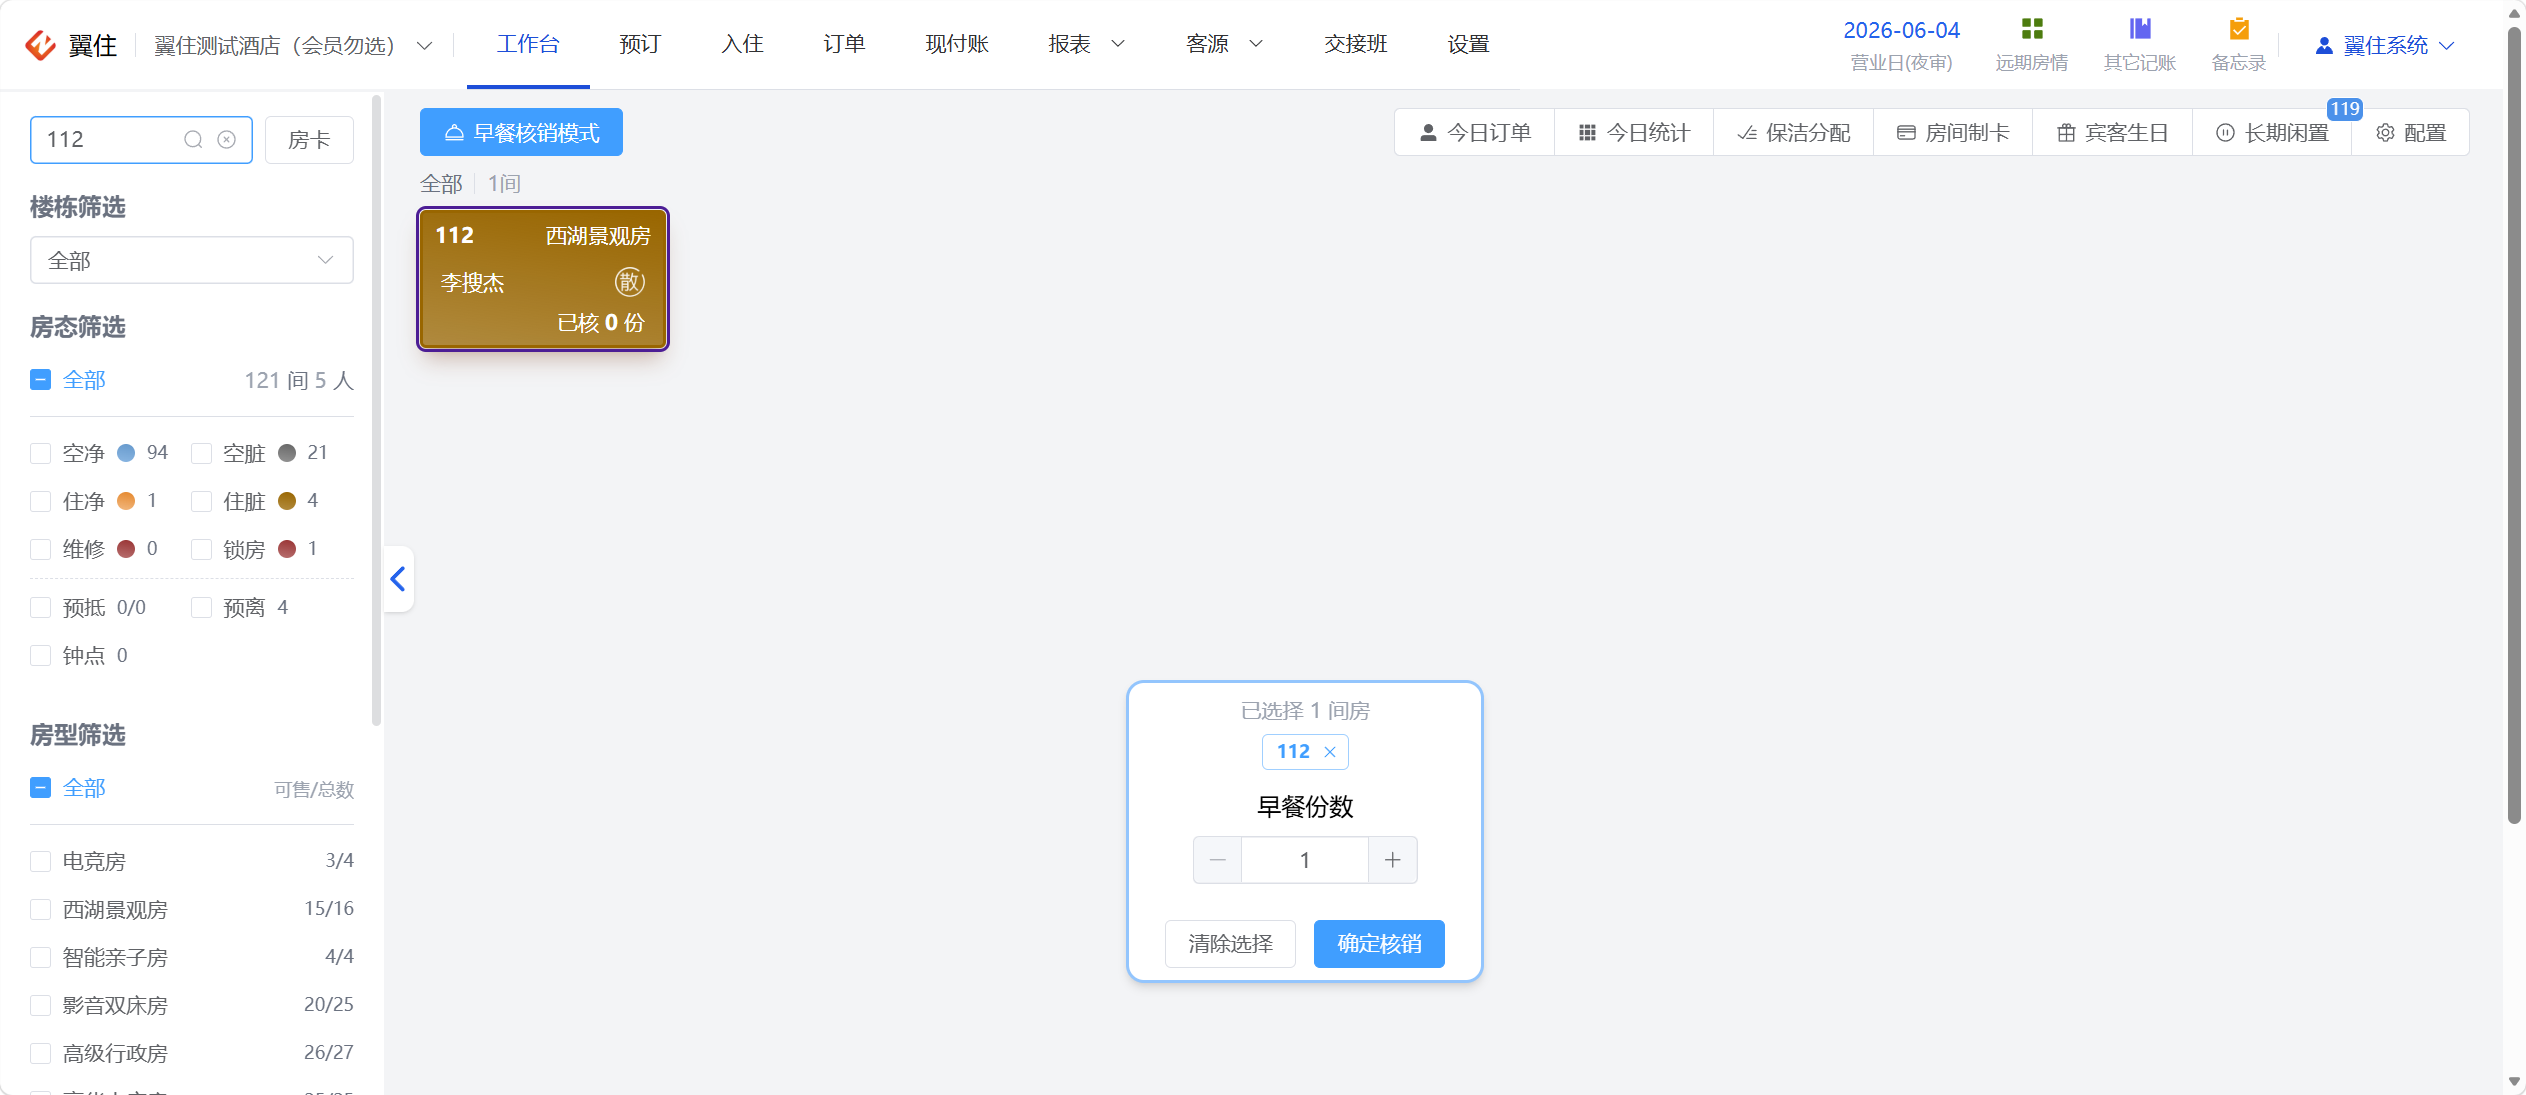Click the 全部 room group label above cards
This screenshot has width=2526, height=1095.
point(441,184)
